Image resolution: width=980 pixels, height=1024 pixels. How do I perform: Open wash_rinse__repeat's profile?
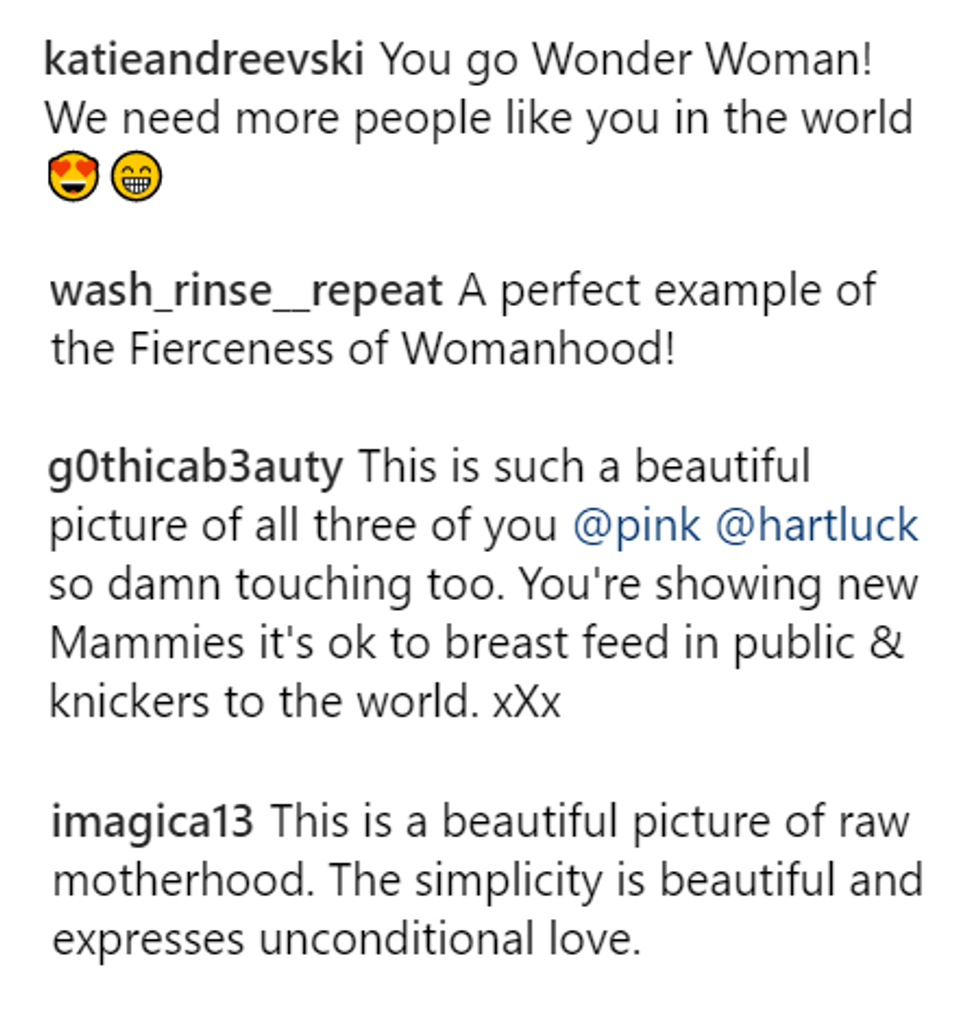coord(245,291)
